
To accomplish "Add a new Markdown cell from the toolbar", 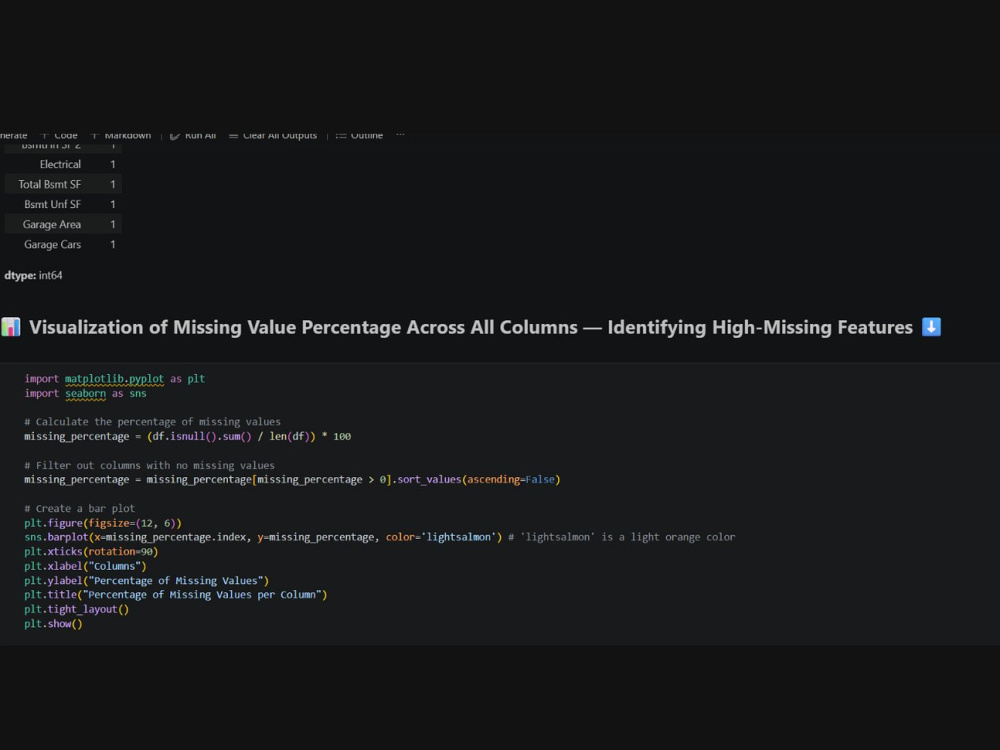I will tap(121, 135).
